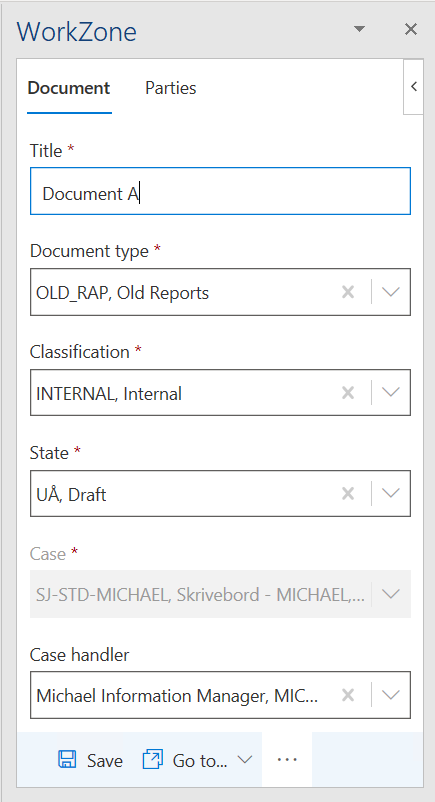Click the Save floppy disk icon
Viewport: 435px width, 802px height.
[x=67, y=760]
